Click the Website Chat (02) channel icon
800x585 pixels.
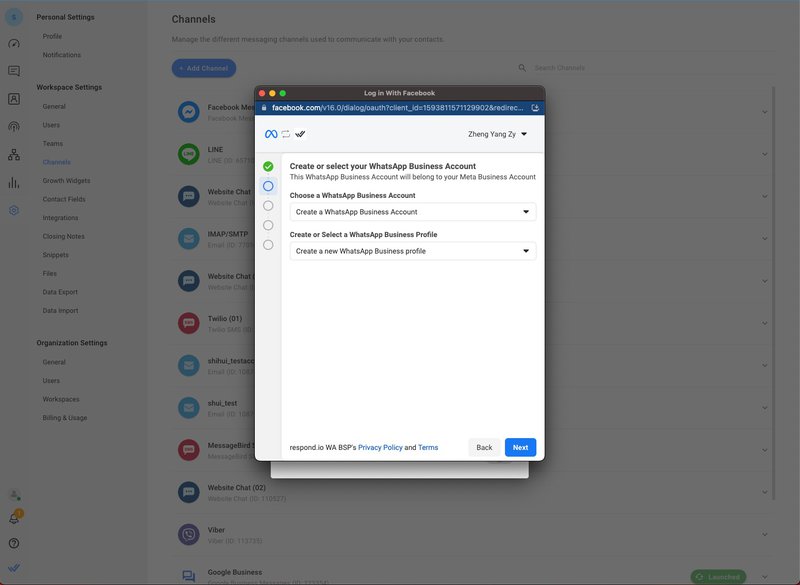(x=189, y=492)
